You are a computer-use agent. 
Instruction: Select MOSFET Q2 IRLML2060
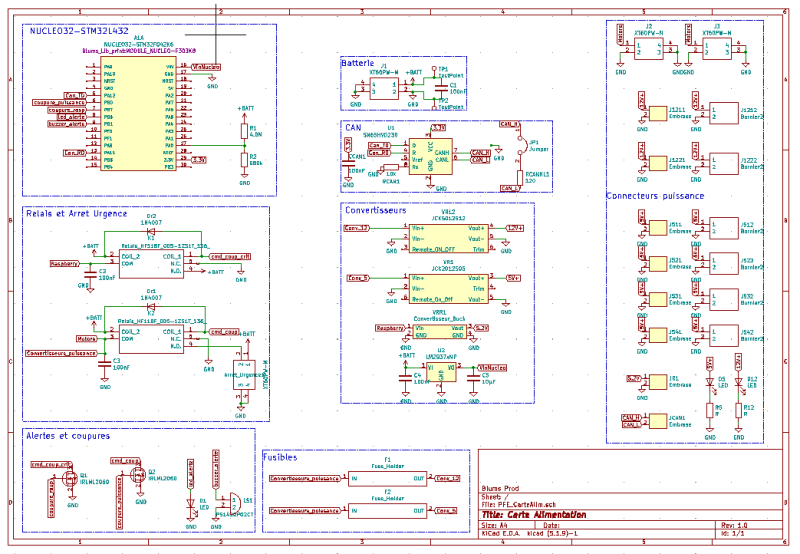(137, 475)
